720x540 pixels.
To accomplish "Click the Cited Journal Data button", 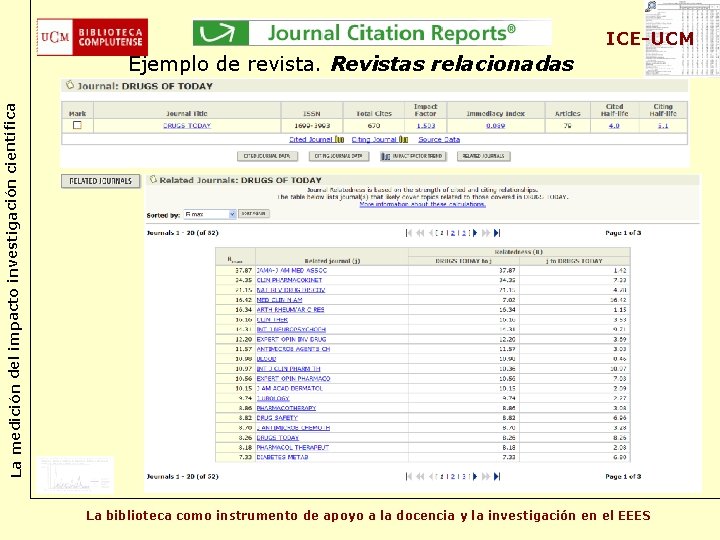I will coord(267,156).
